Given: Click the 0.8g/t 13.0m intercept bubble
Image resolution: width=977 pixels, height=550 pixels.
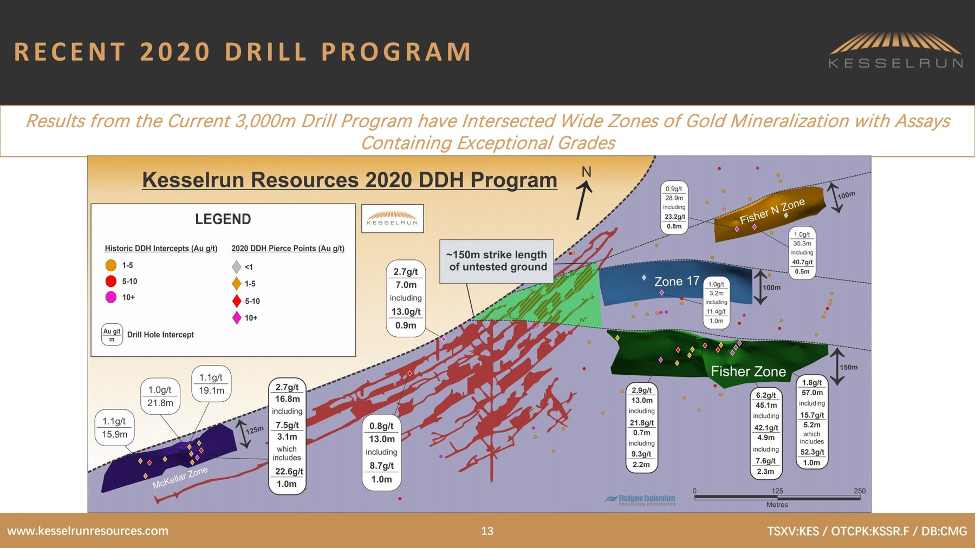Looking at the screenshot, I should [x=381, y=453].
